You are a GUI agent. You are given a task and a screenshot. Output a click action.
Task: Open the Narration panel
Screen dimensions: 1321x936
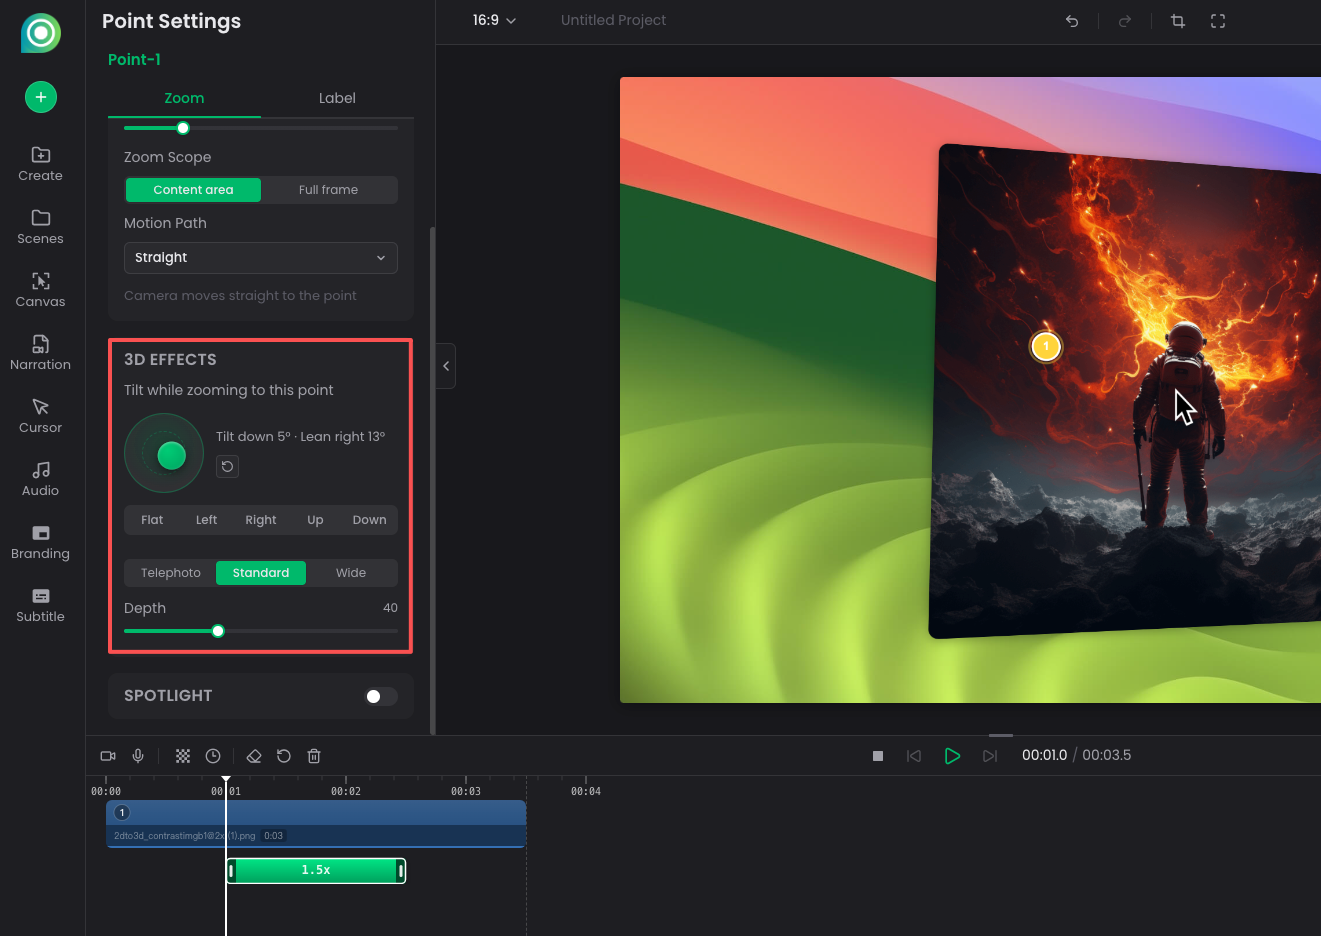(41, 353)
